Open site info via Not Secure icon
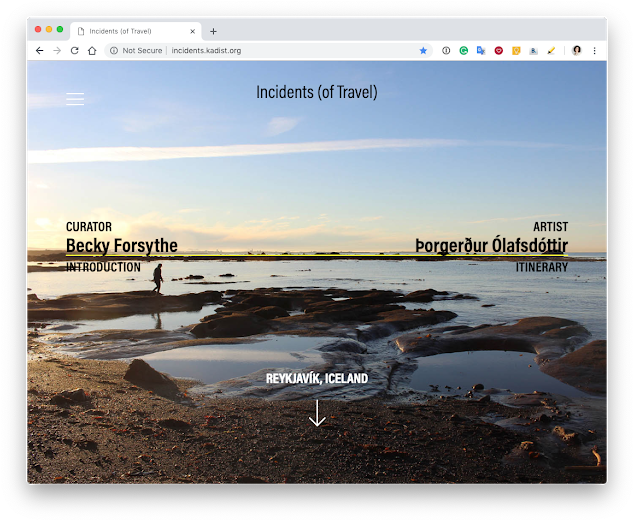633x520 pixels. coord(114,50)
